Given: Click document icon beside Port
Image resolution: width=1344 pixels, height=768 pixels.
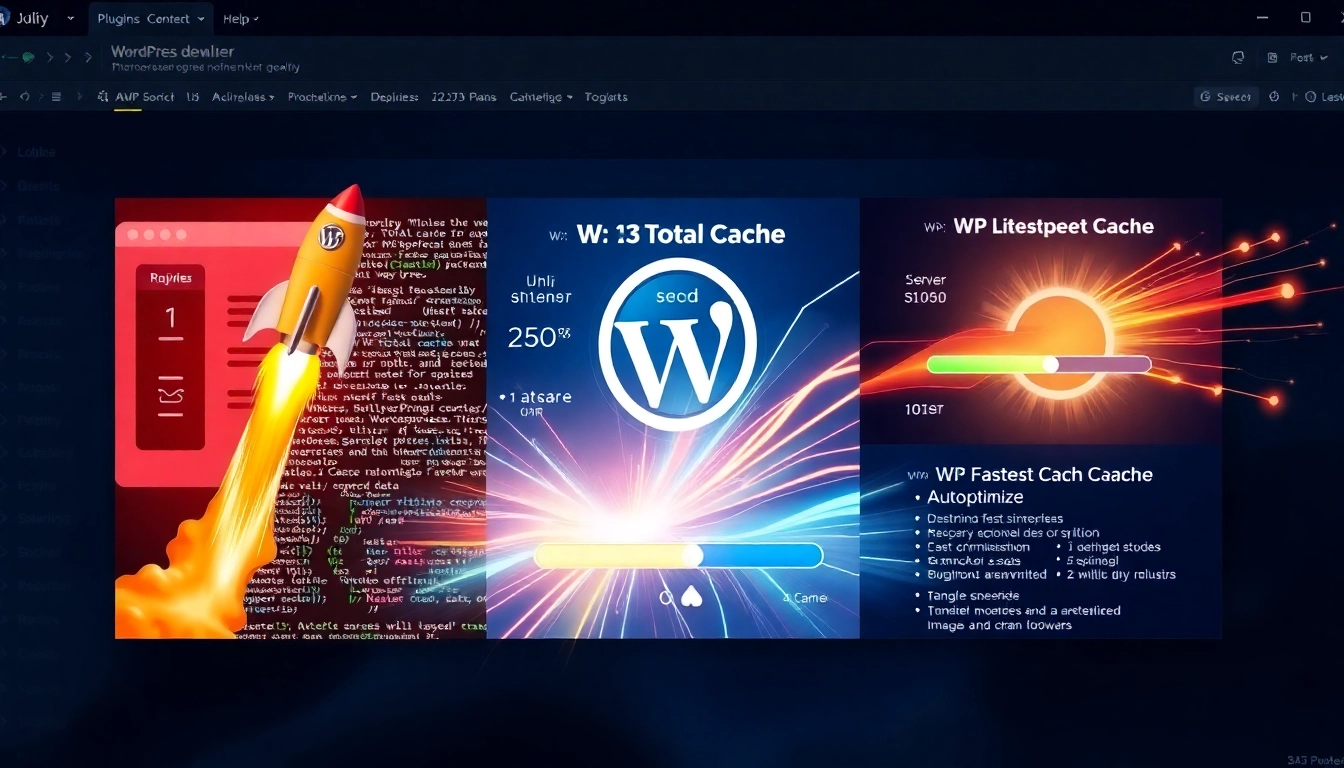Looking at the screenshot, I should pos(1272,58).
